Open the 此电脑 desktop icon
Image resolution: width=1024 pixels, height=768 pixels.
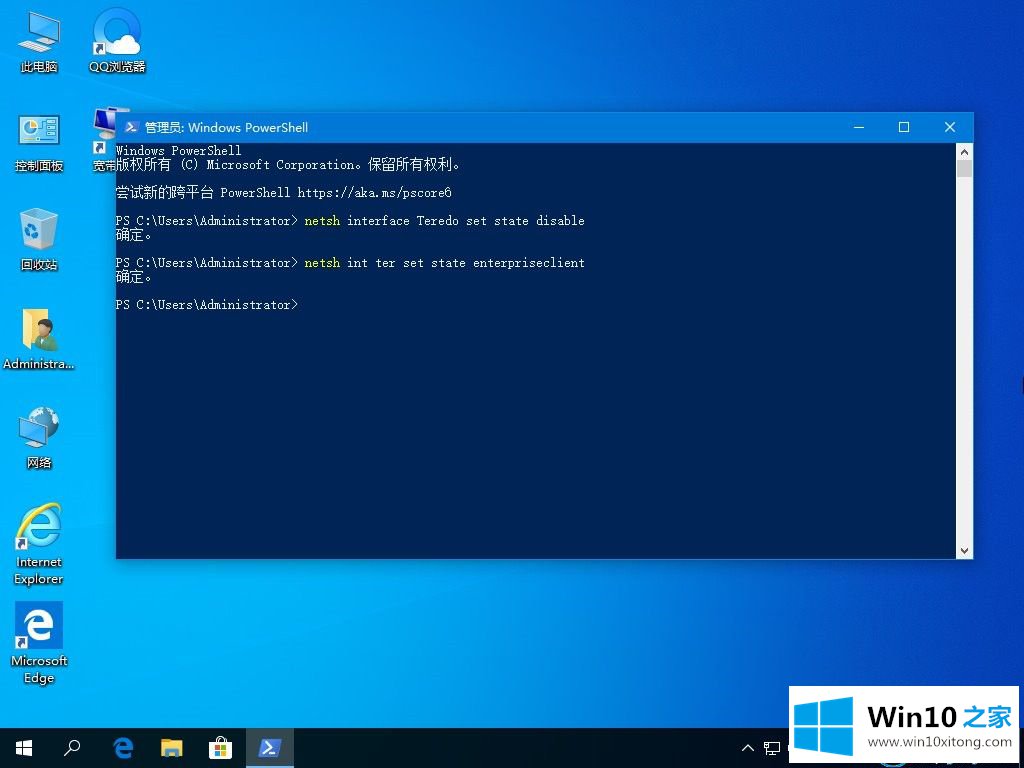[x=39, y=42]
